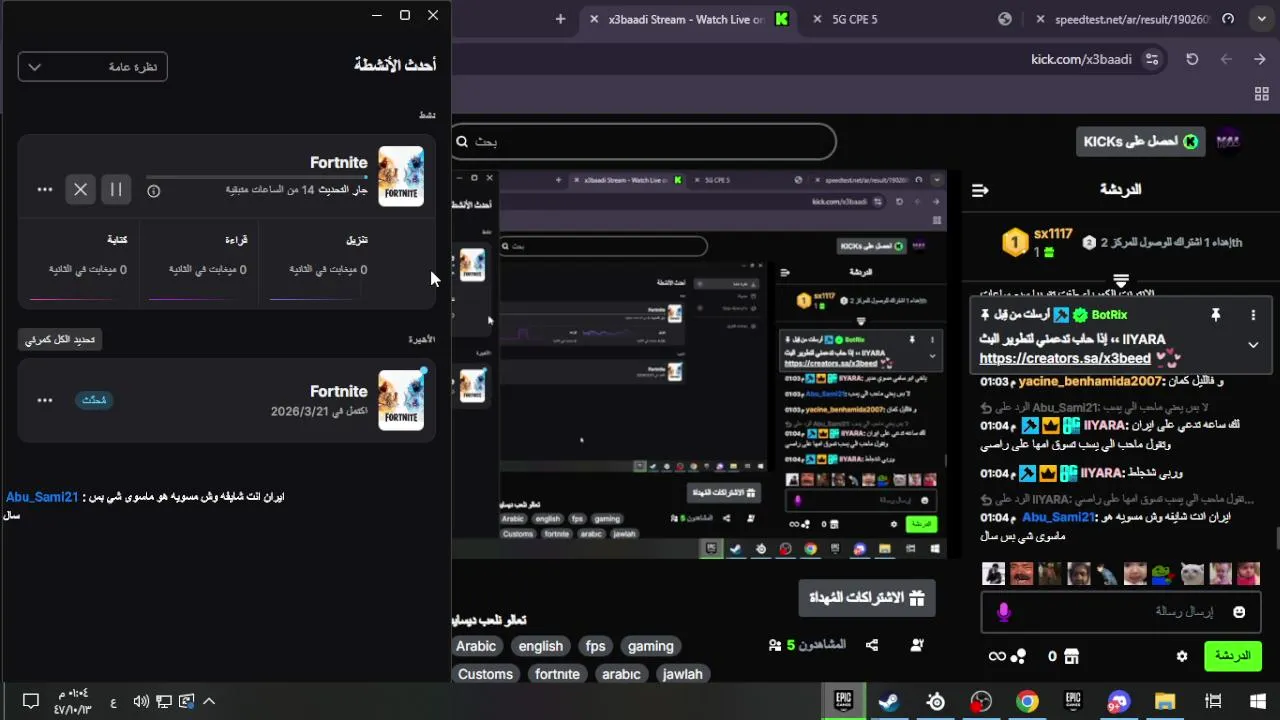Cancel the Fortnite update with the X button

pos(81,189)
